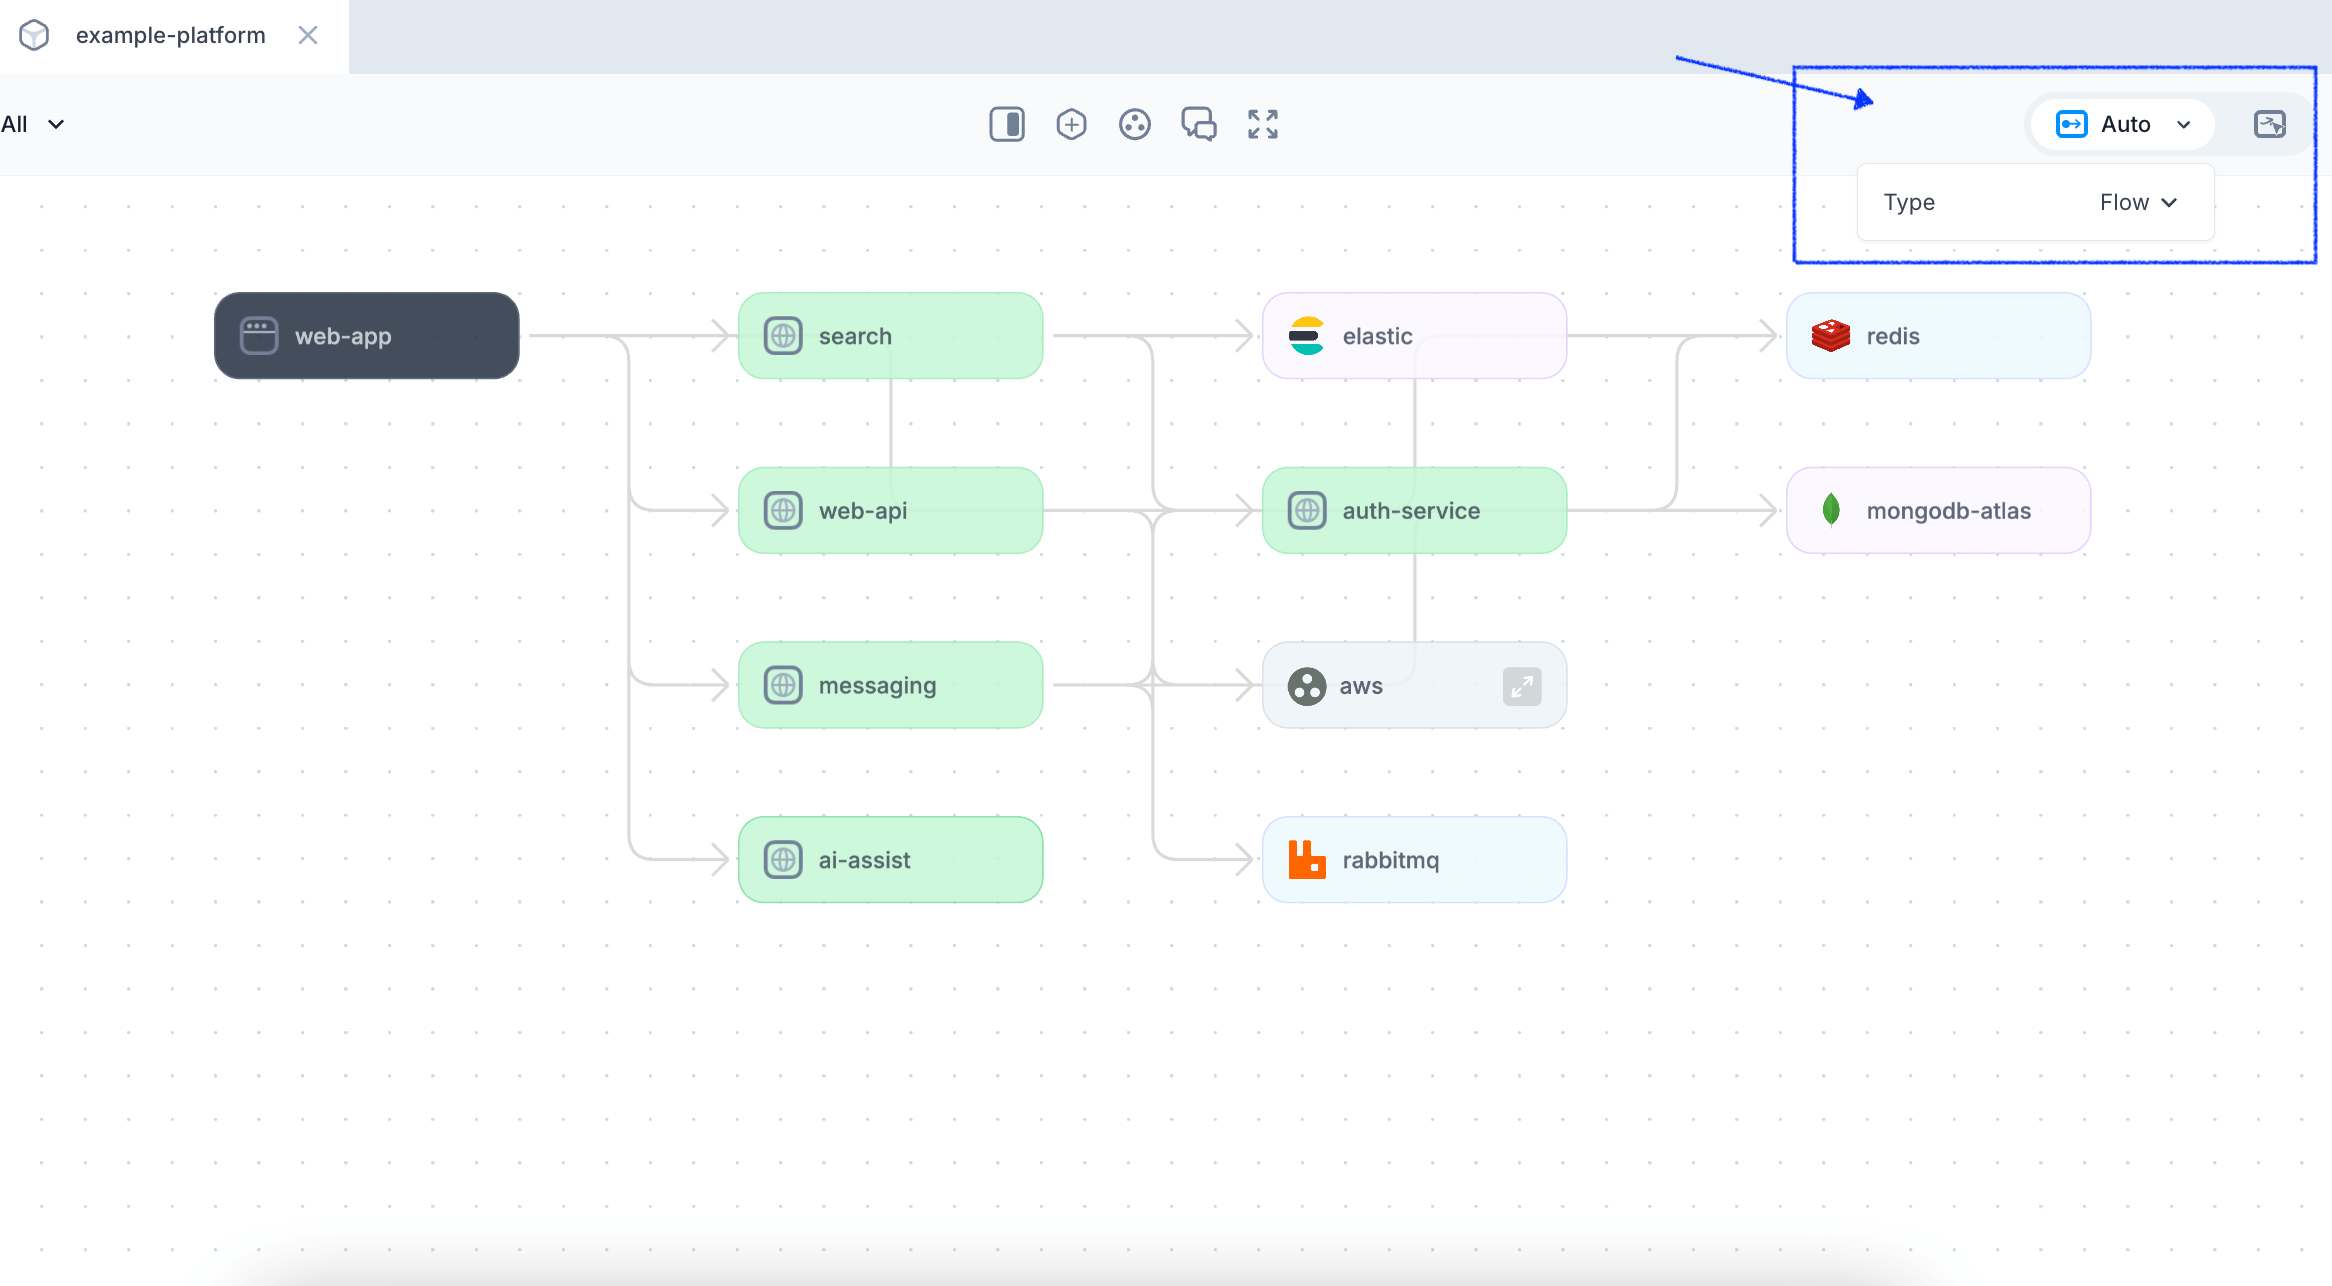The height and width of the screenshot is (1286, 2332).
Task: Select the web-app node
Action: pyautogui.click(x=366, y=336)
